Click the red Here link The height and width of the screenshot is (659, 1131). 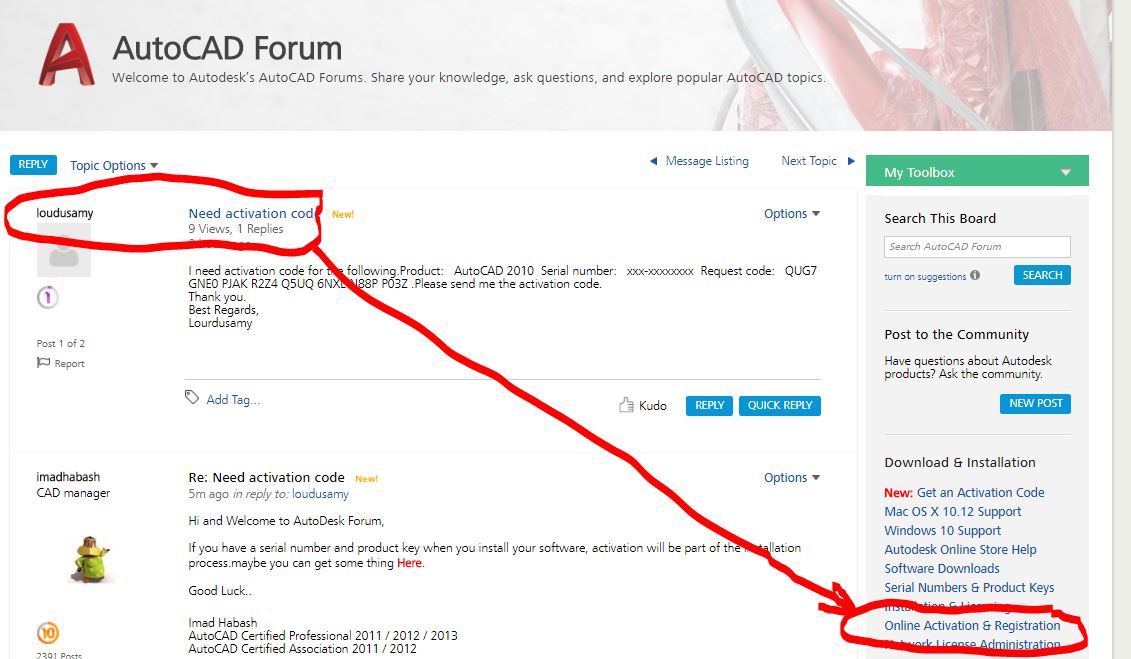tap(410, 563)
